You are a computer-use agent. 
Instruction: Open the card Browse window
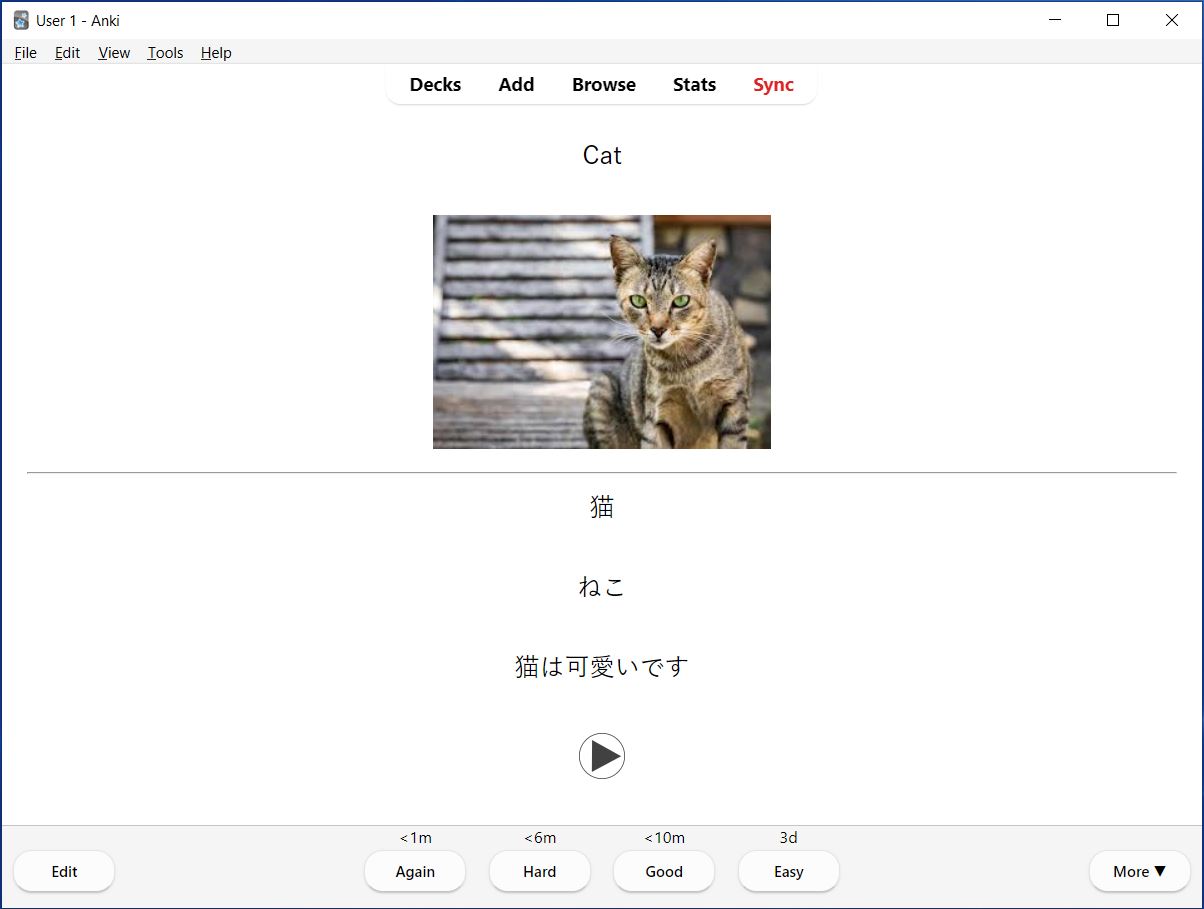604,85
